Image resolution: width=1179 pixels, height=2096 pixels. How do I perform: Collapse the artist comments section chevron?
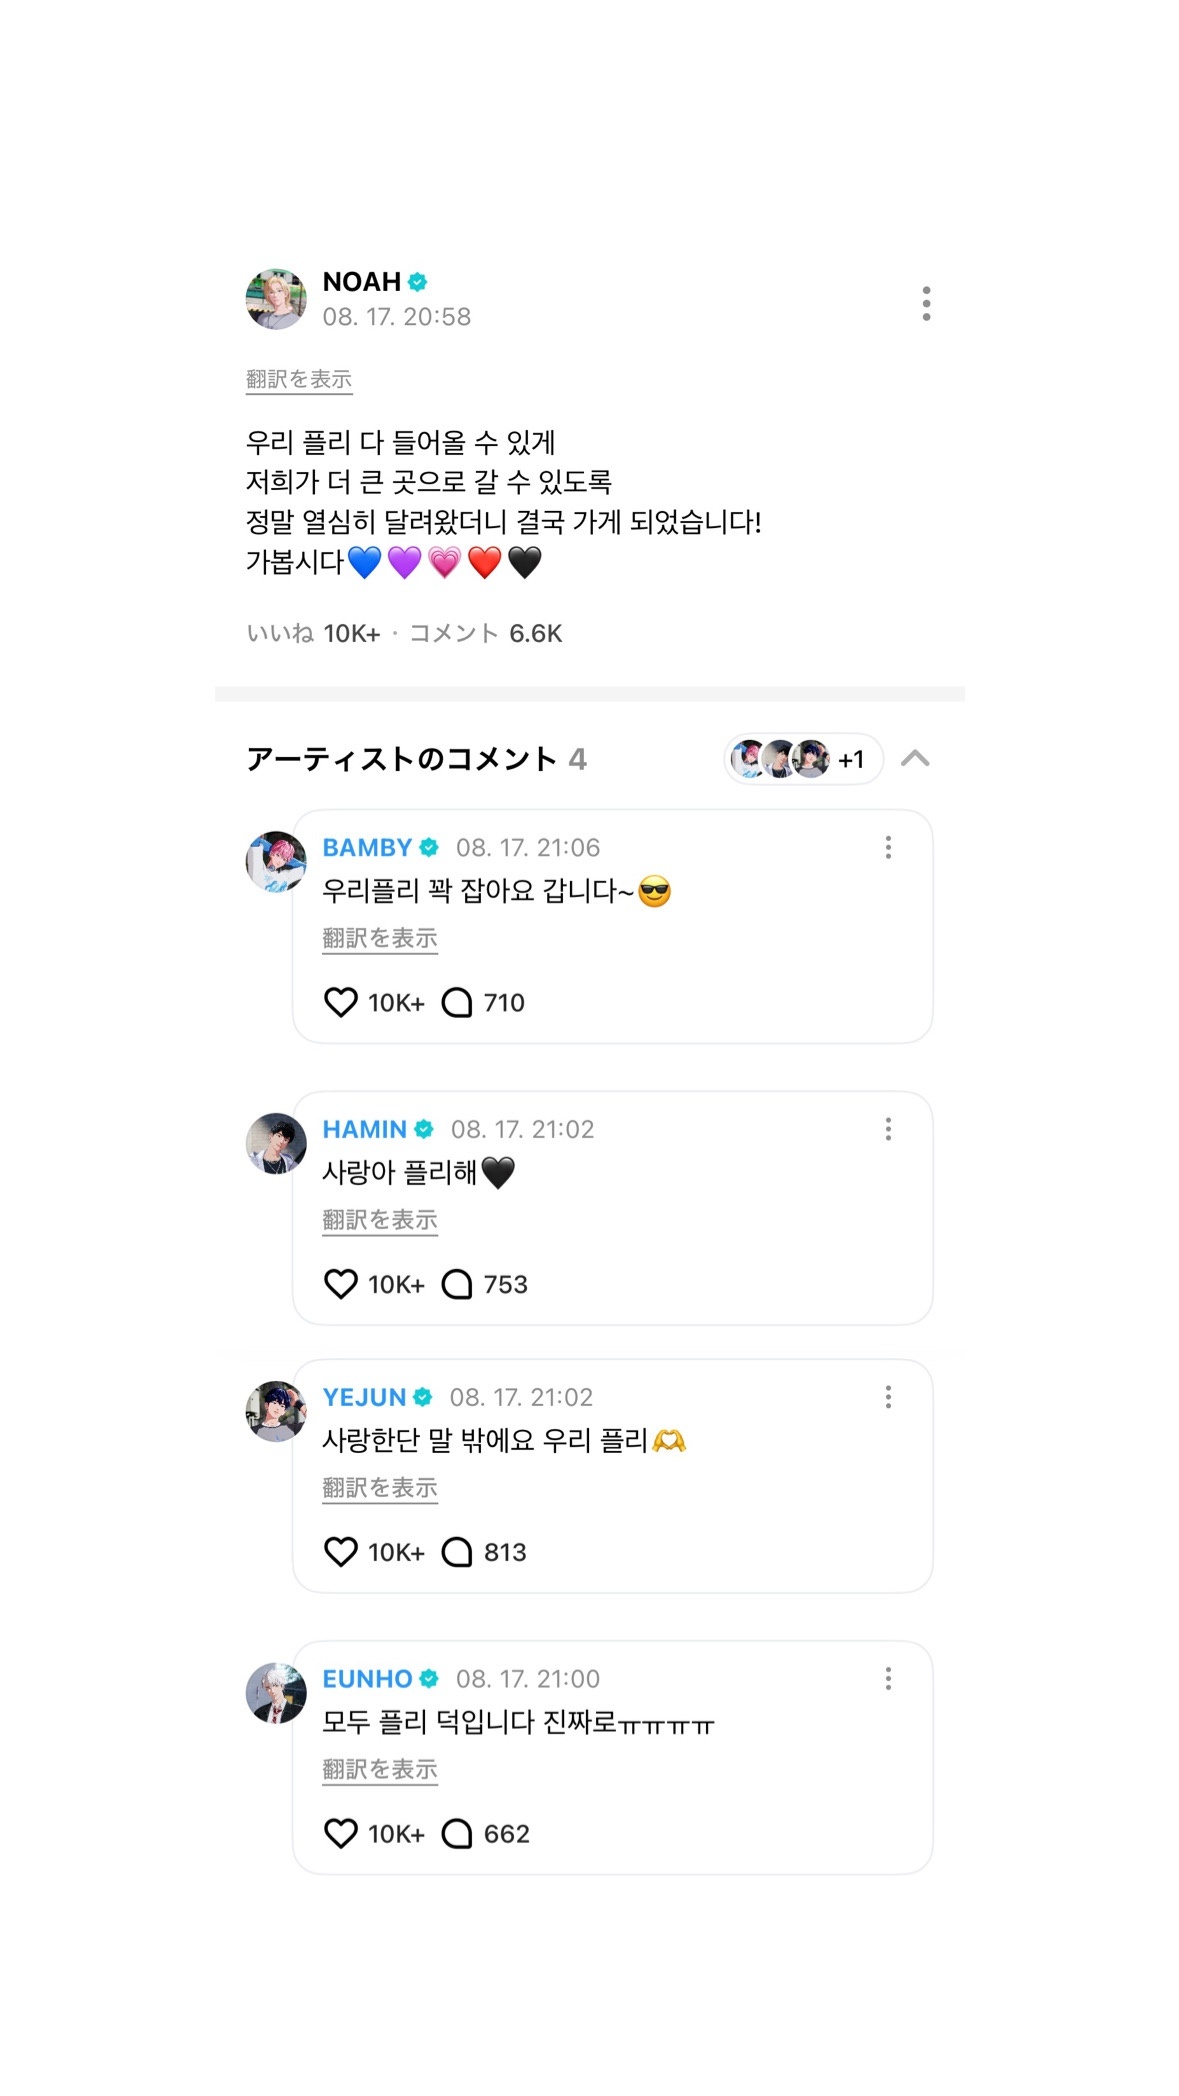[x=915, y=759]
